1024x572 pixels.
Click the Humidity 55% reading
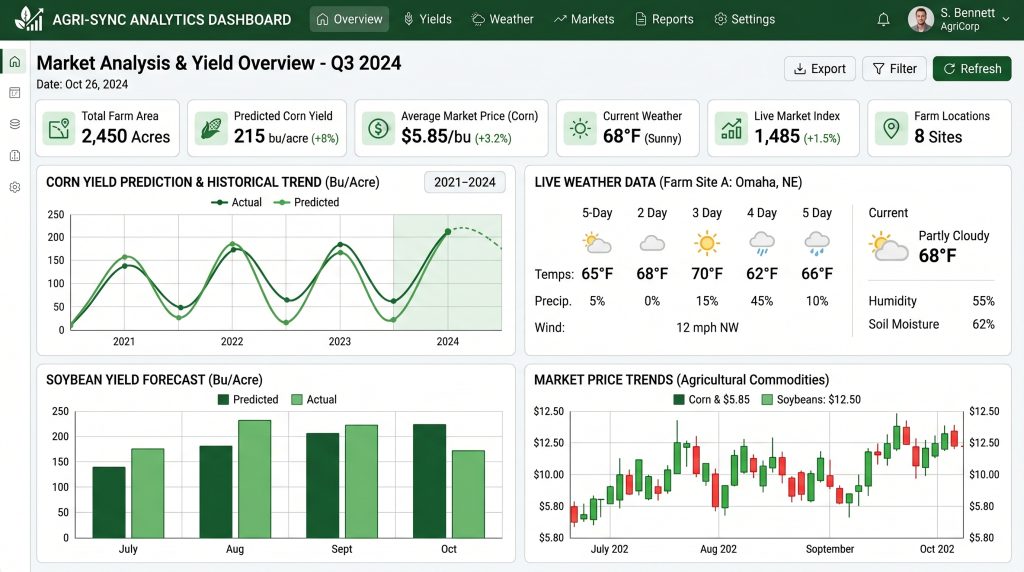click(931, 301)
